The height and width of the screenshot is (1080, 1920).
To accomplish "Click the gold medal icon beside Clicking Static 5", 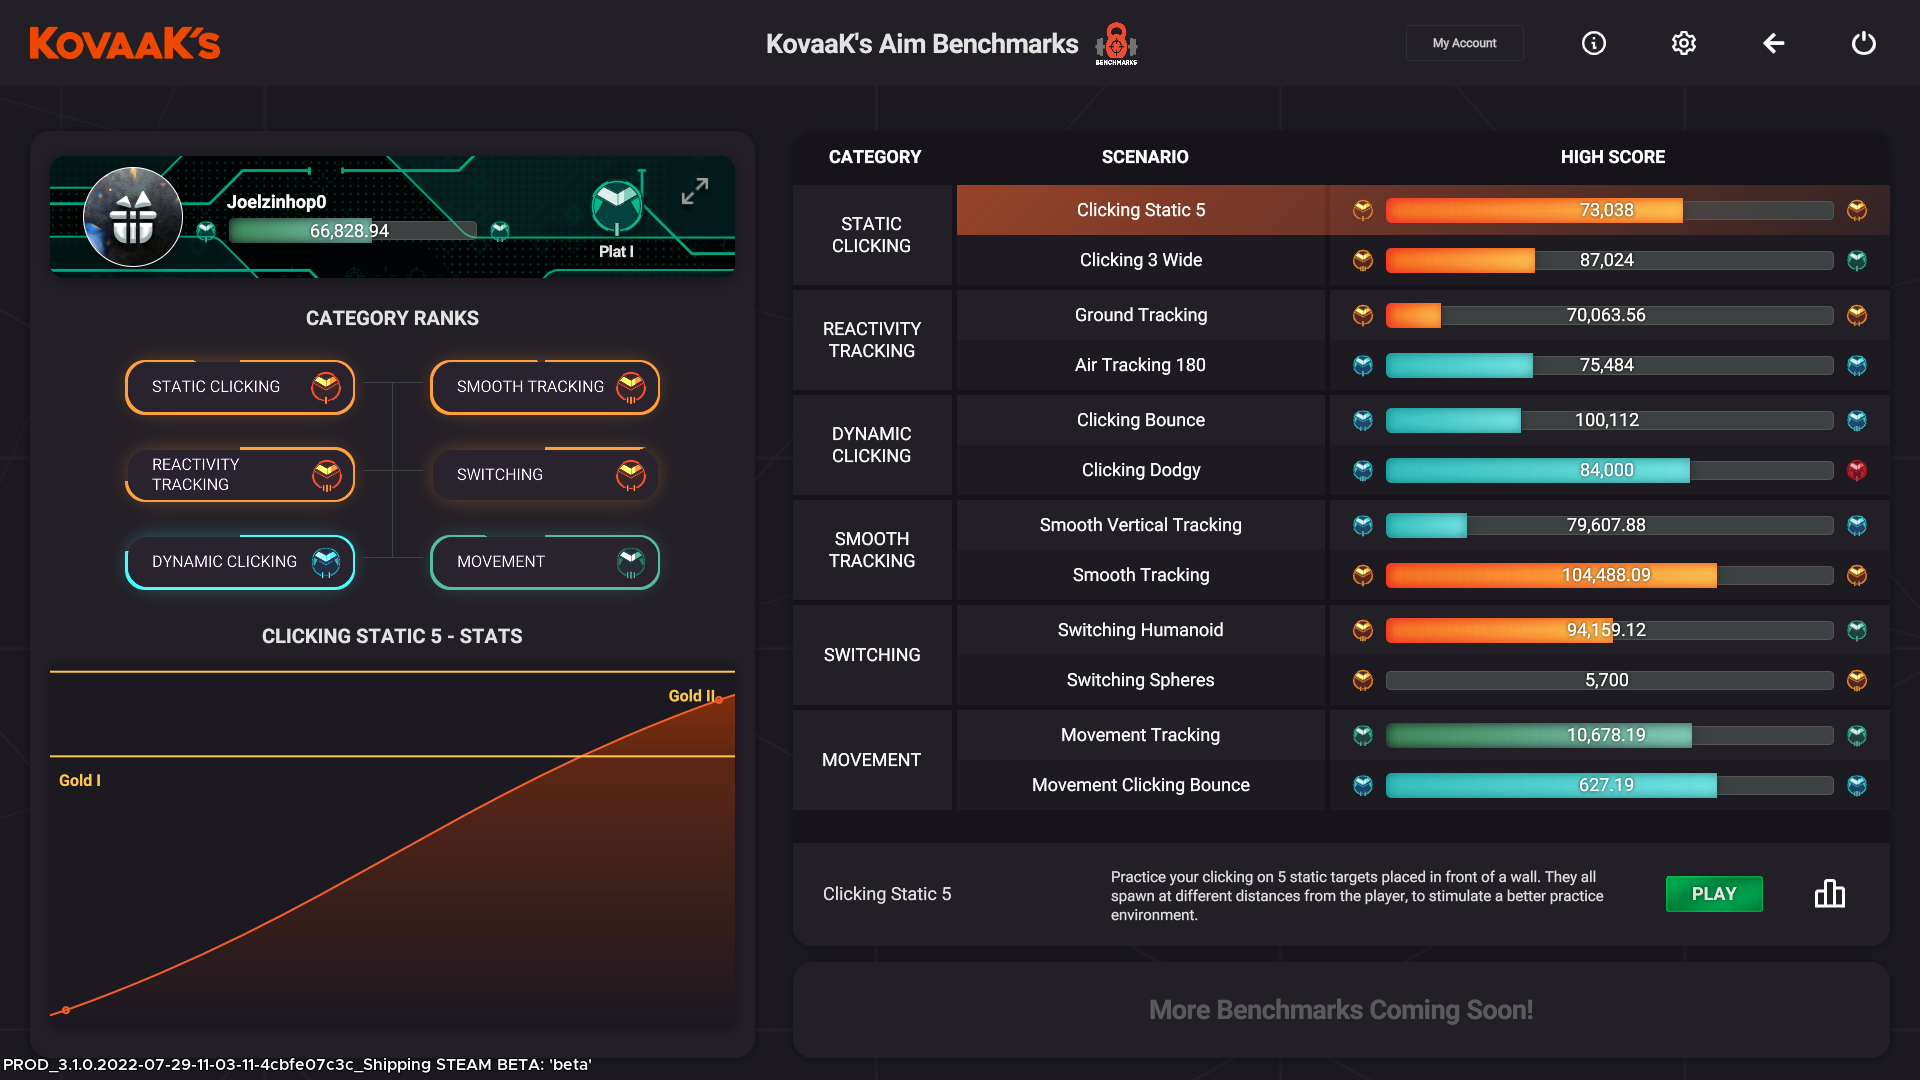I will click(x=1362, y=210).
